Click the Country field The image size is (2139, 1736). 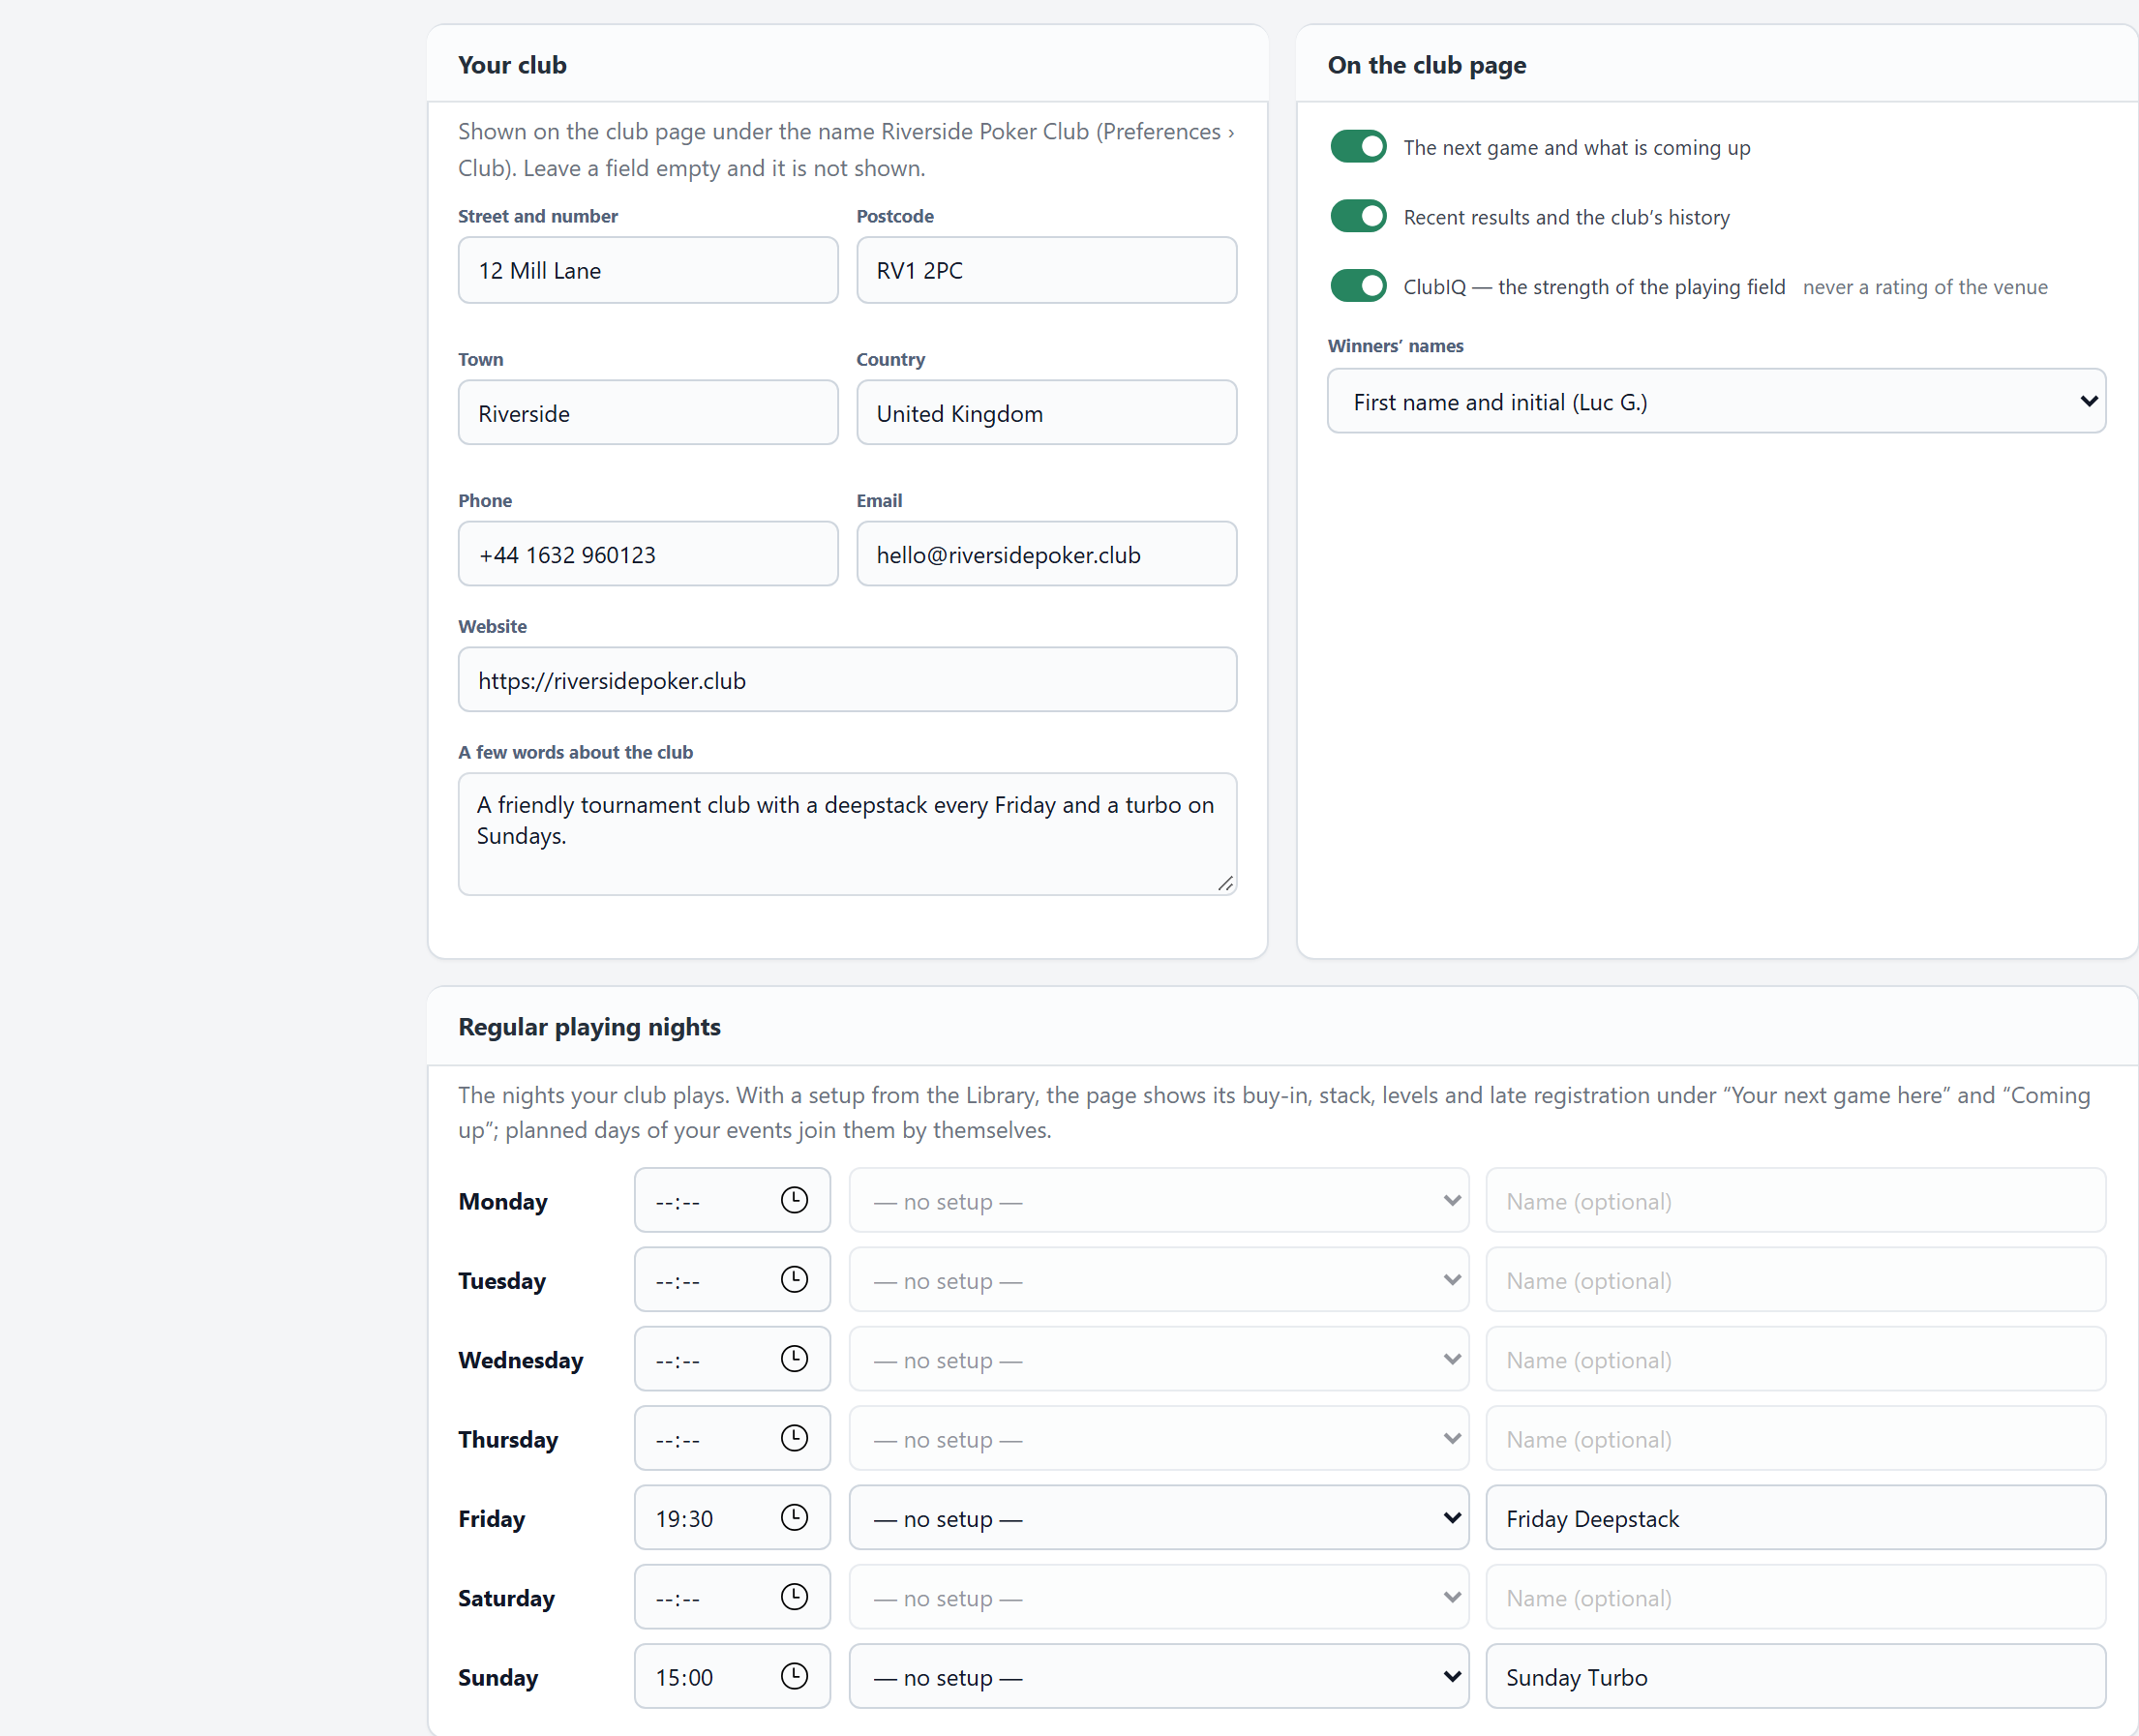(x=1046, y=412)
